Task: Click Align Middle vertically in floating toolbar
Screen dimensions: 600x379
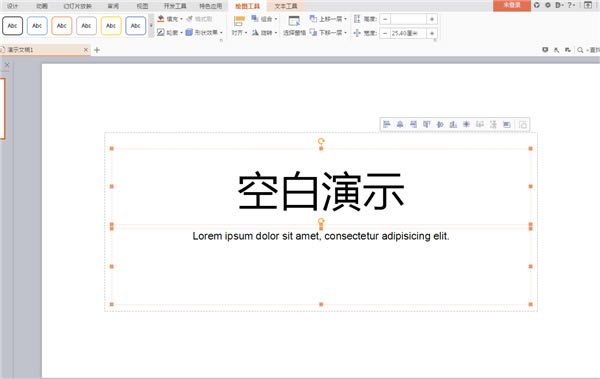Action: [x=440, y=124]
